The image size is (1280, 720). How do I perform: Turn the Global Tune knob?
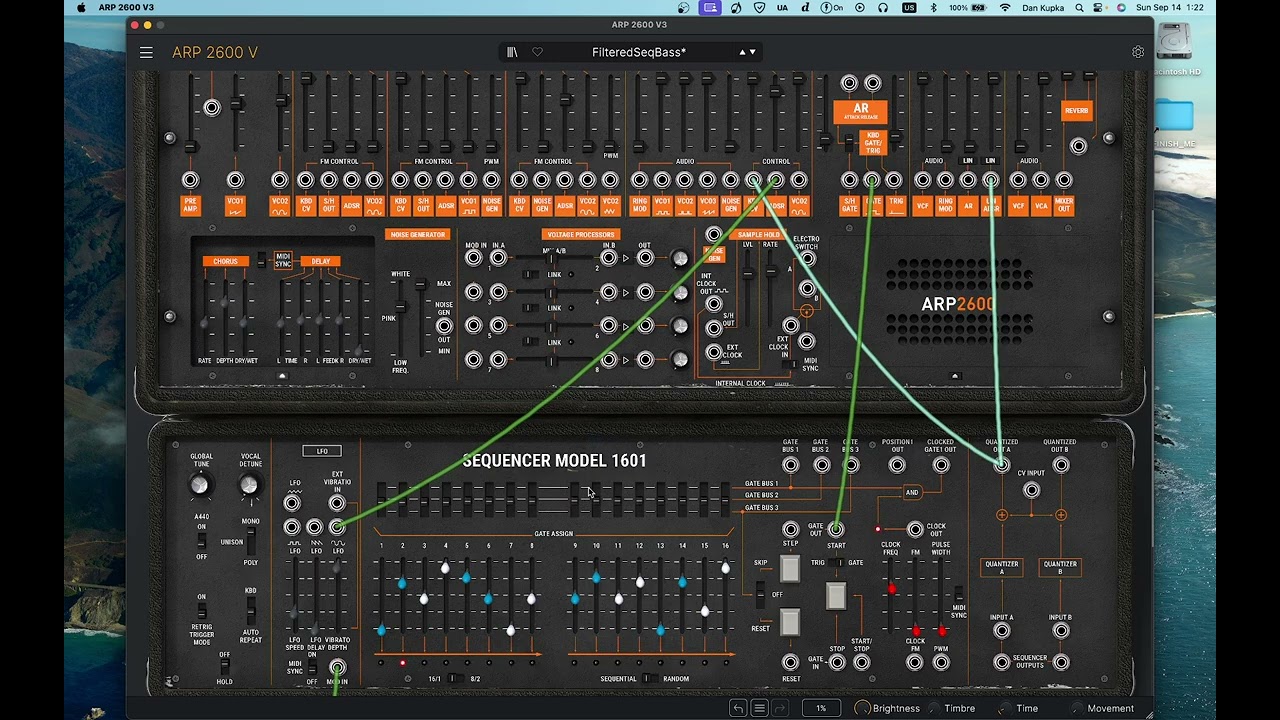click(200, 485)
